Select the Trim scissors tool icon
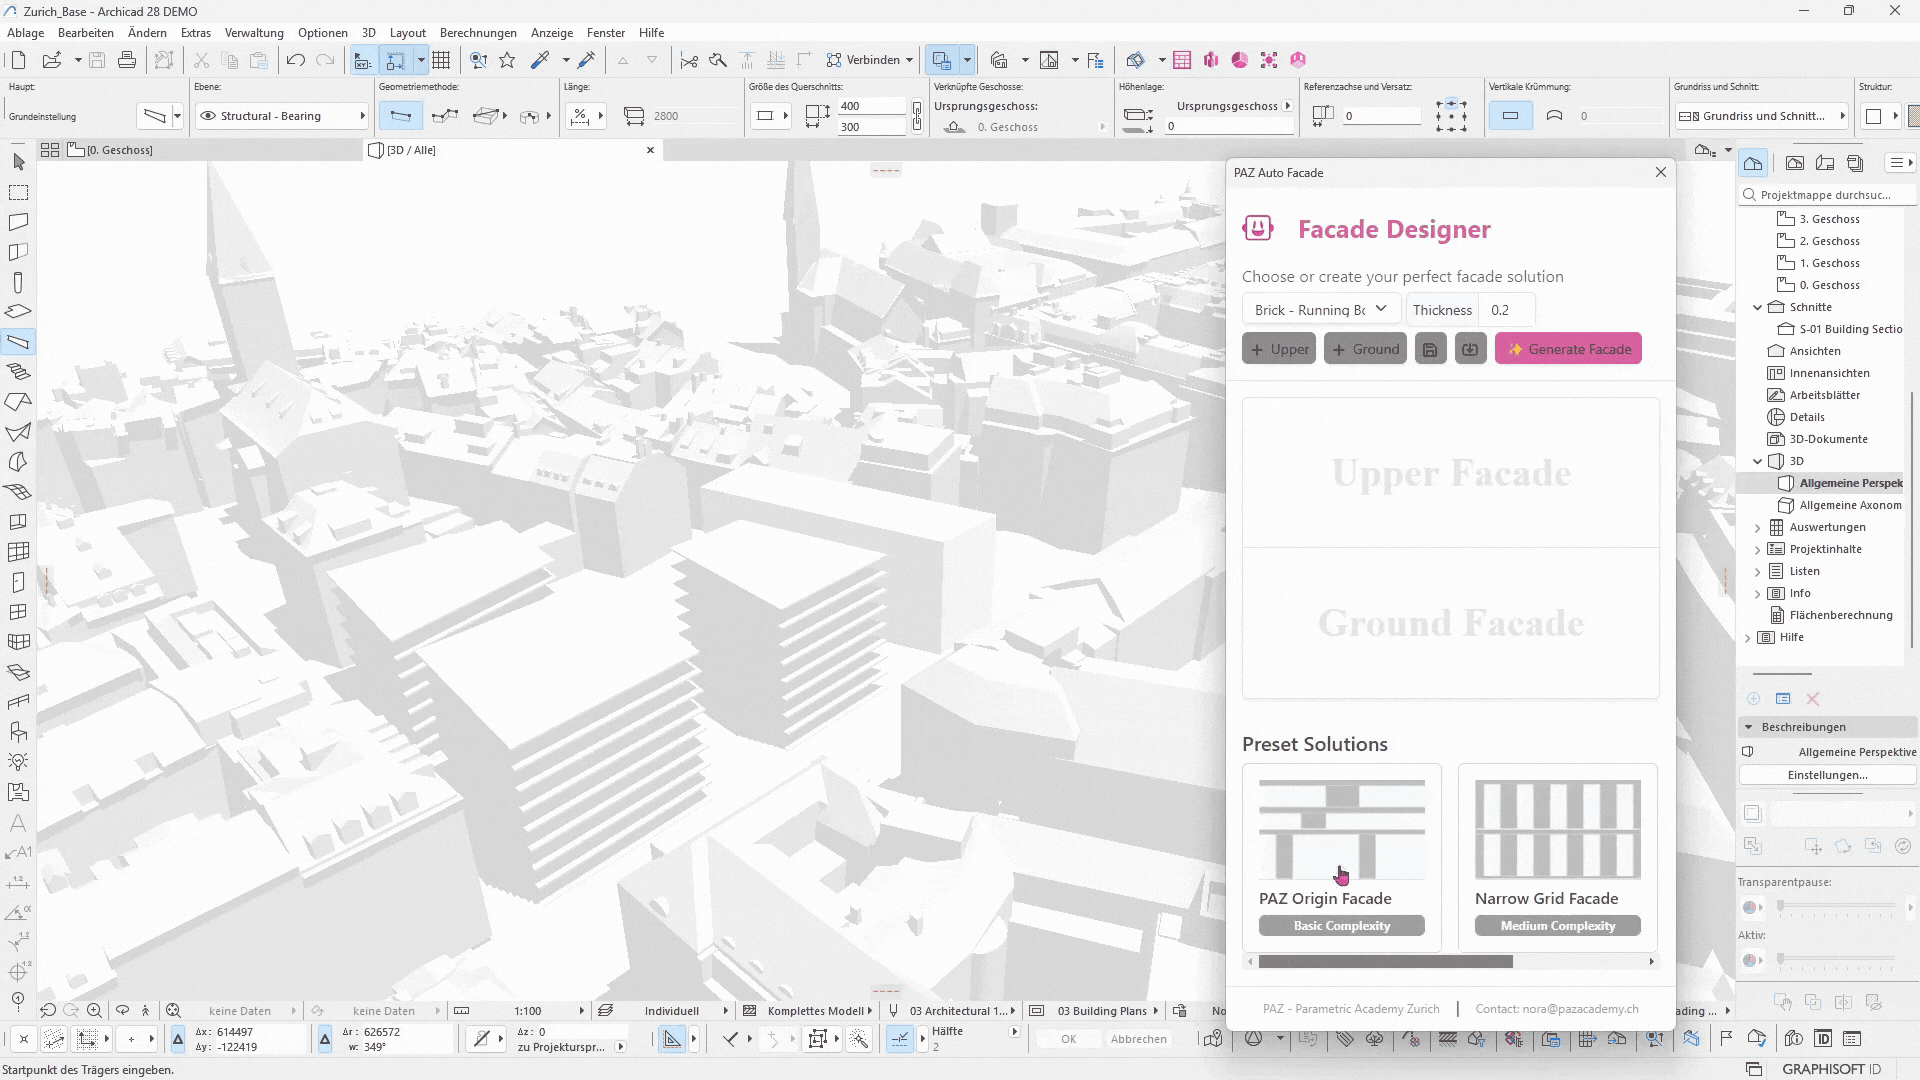The height and width of the screenshot is (1080, 1920). (689, 60)
